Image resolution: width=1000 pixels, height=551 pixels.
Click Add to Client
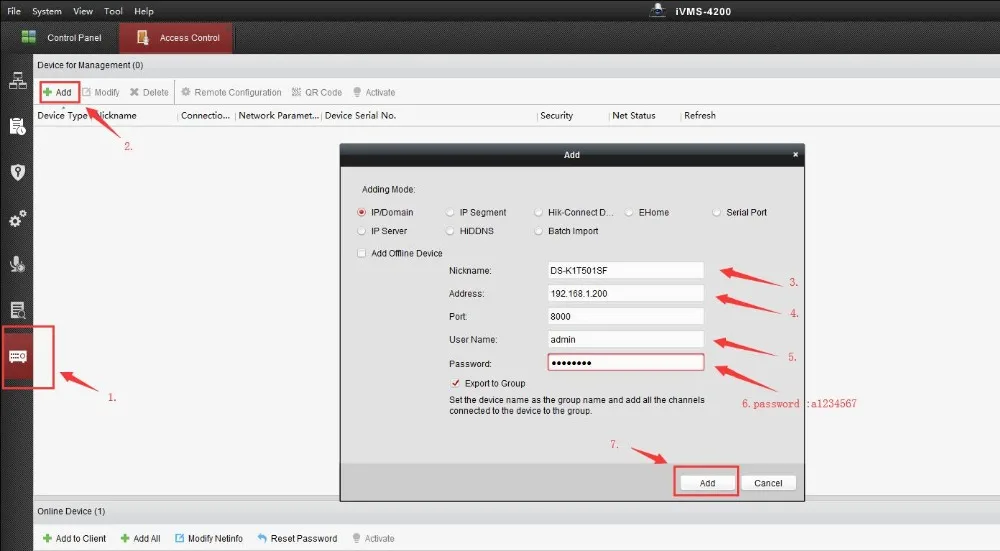click(75, 538)
